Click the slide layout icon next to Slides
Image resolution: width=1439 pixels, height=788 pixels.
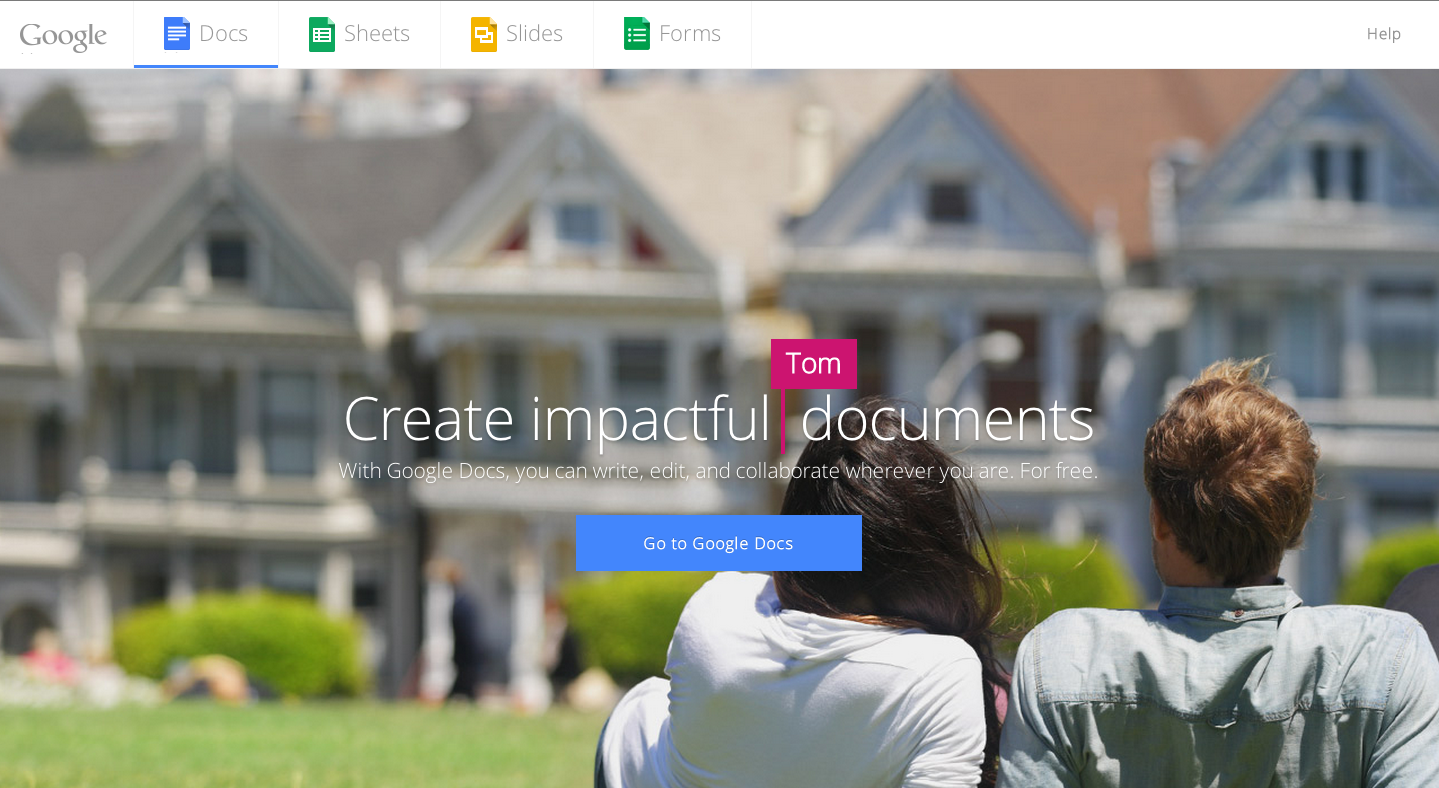coord(484,33)
